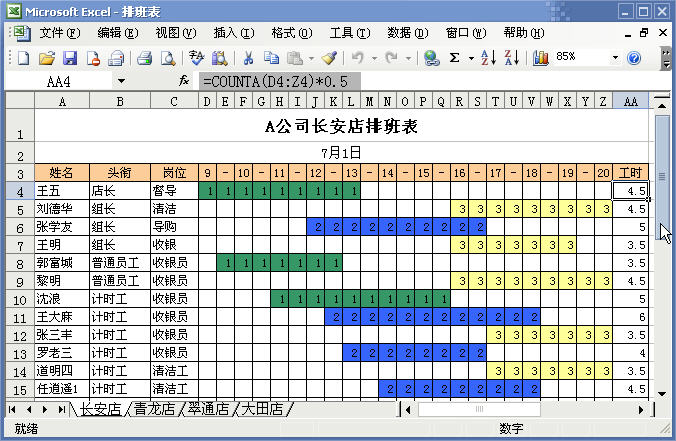Select the row 4 header
This screenshot has height=441, width=676.
pyautogui.click(x=20, y=191)
